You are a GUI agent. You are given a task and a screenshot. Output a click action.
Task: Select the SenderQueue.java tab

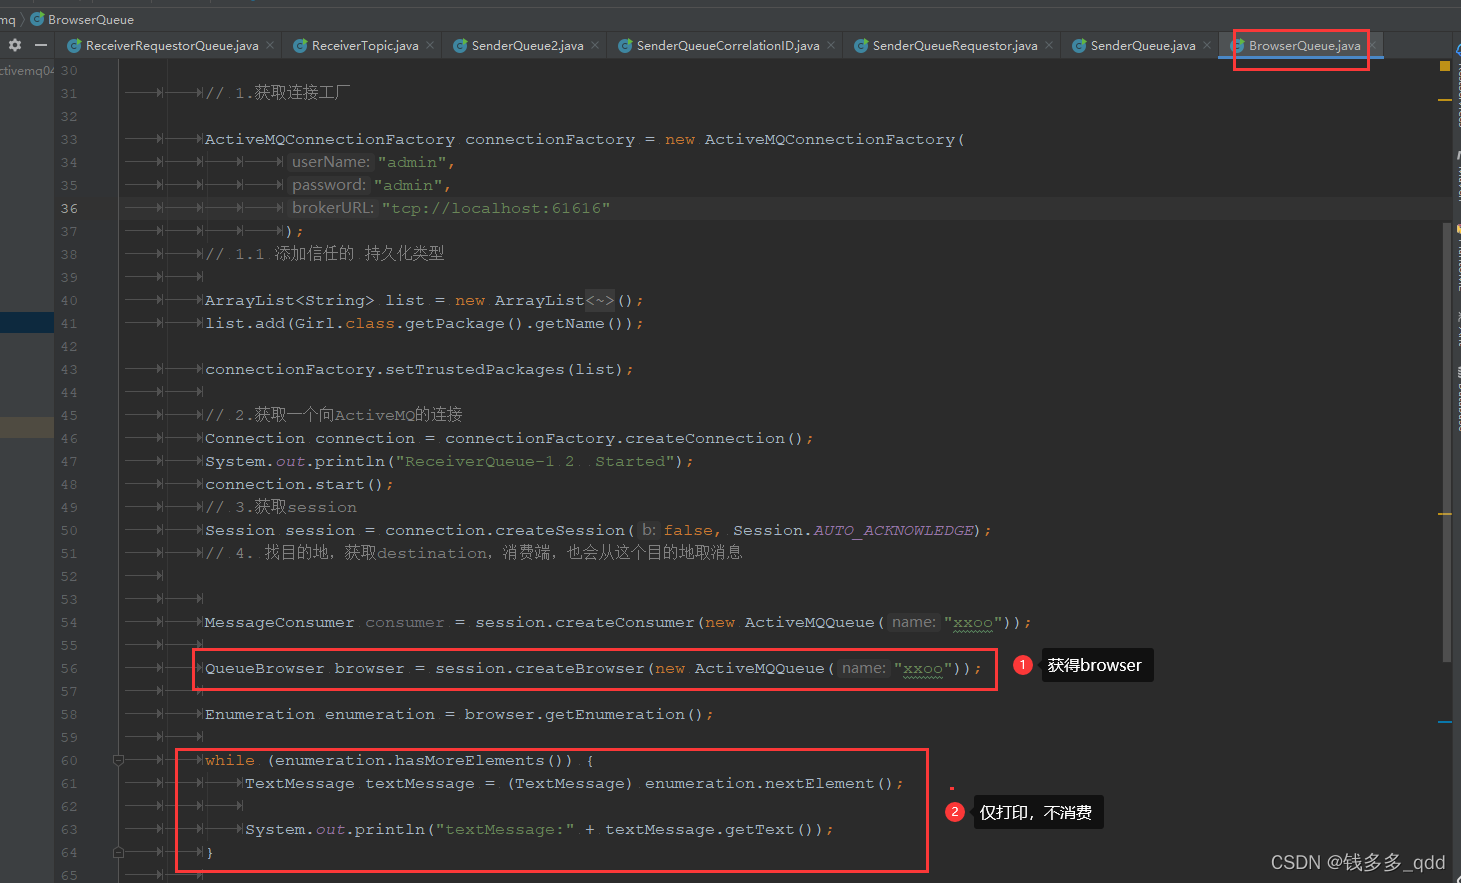coord(1143,46)
